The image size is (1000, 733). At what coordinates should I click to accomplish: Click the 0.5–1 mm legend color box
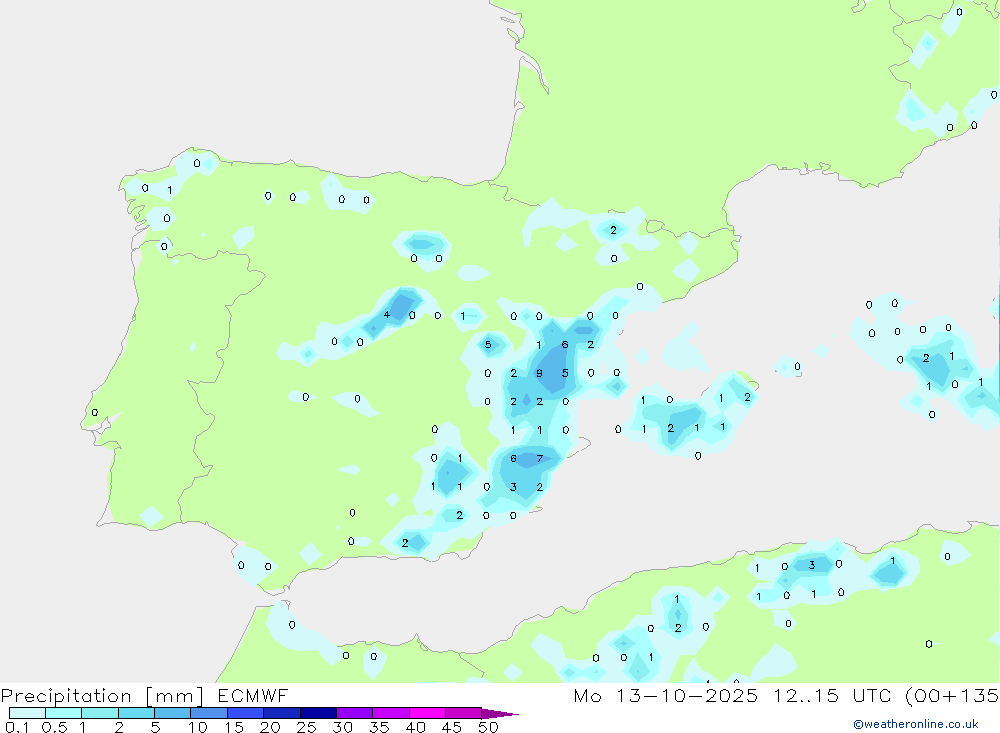(x=64, y=713)
